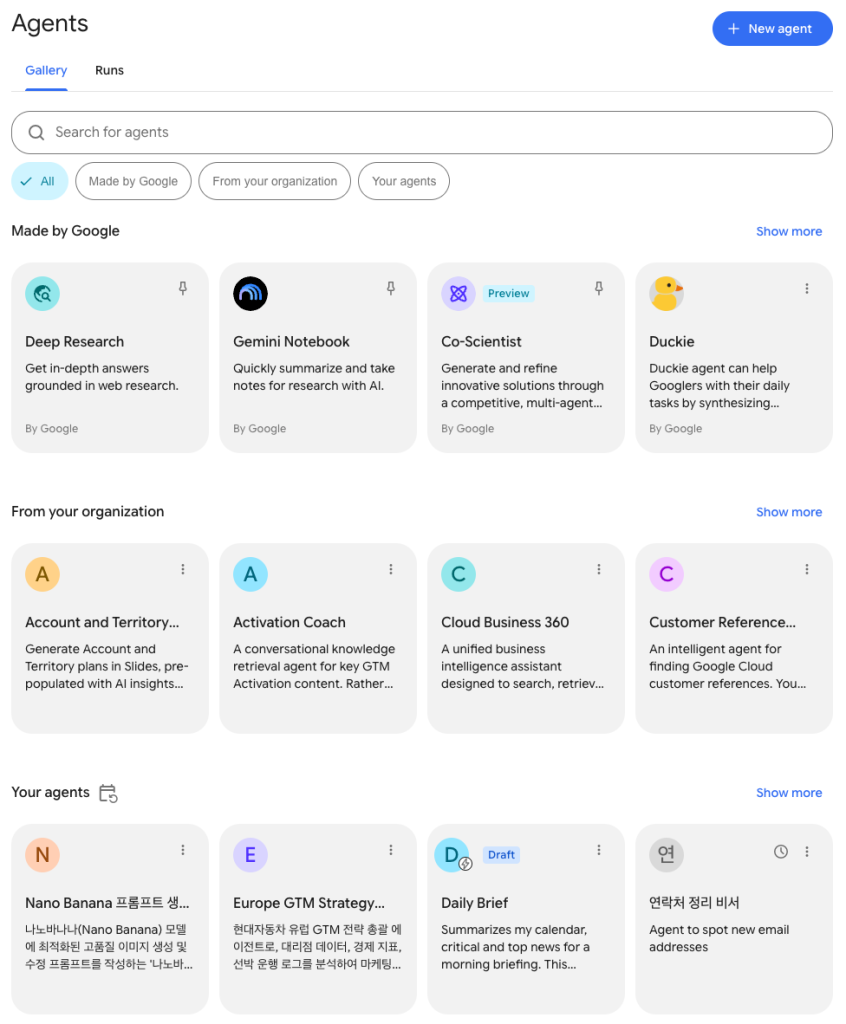Viewport: 846px width, 1024px height.
Task: Open Europe GTM Strategy card options menu
Action: pos(391,850)
